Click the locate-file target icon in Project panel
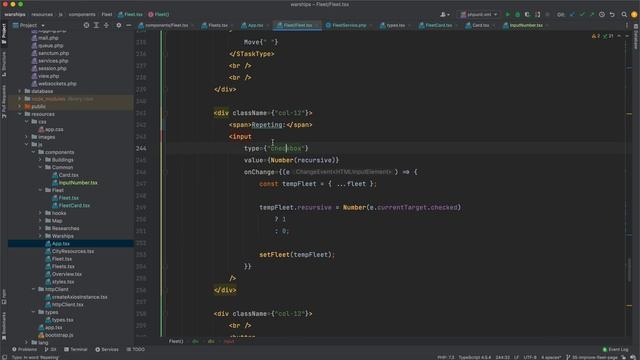 (86, 25)
